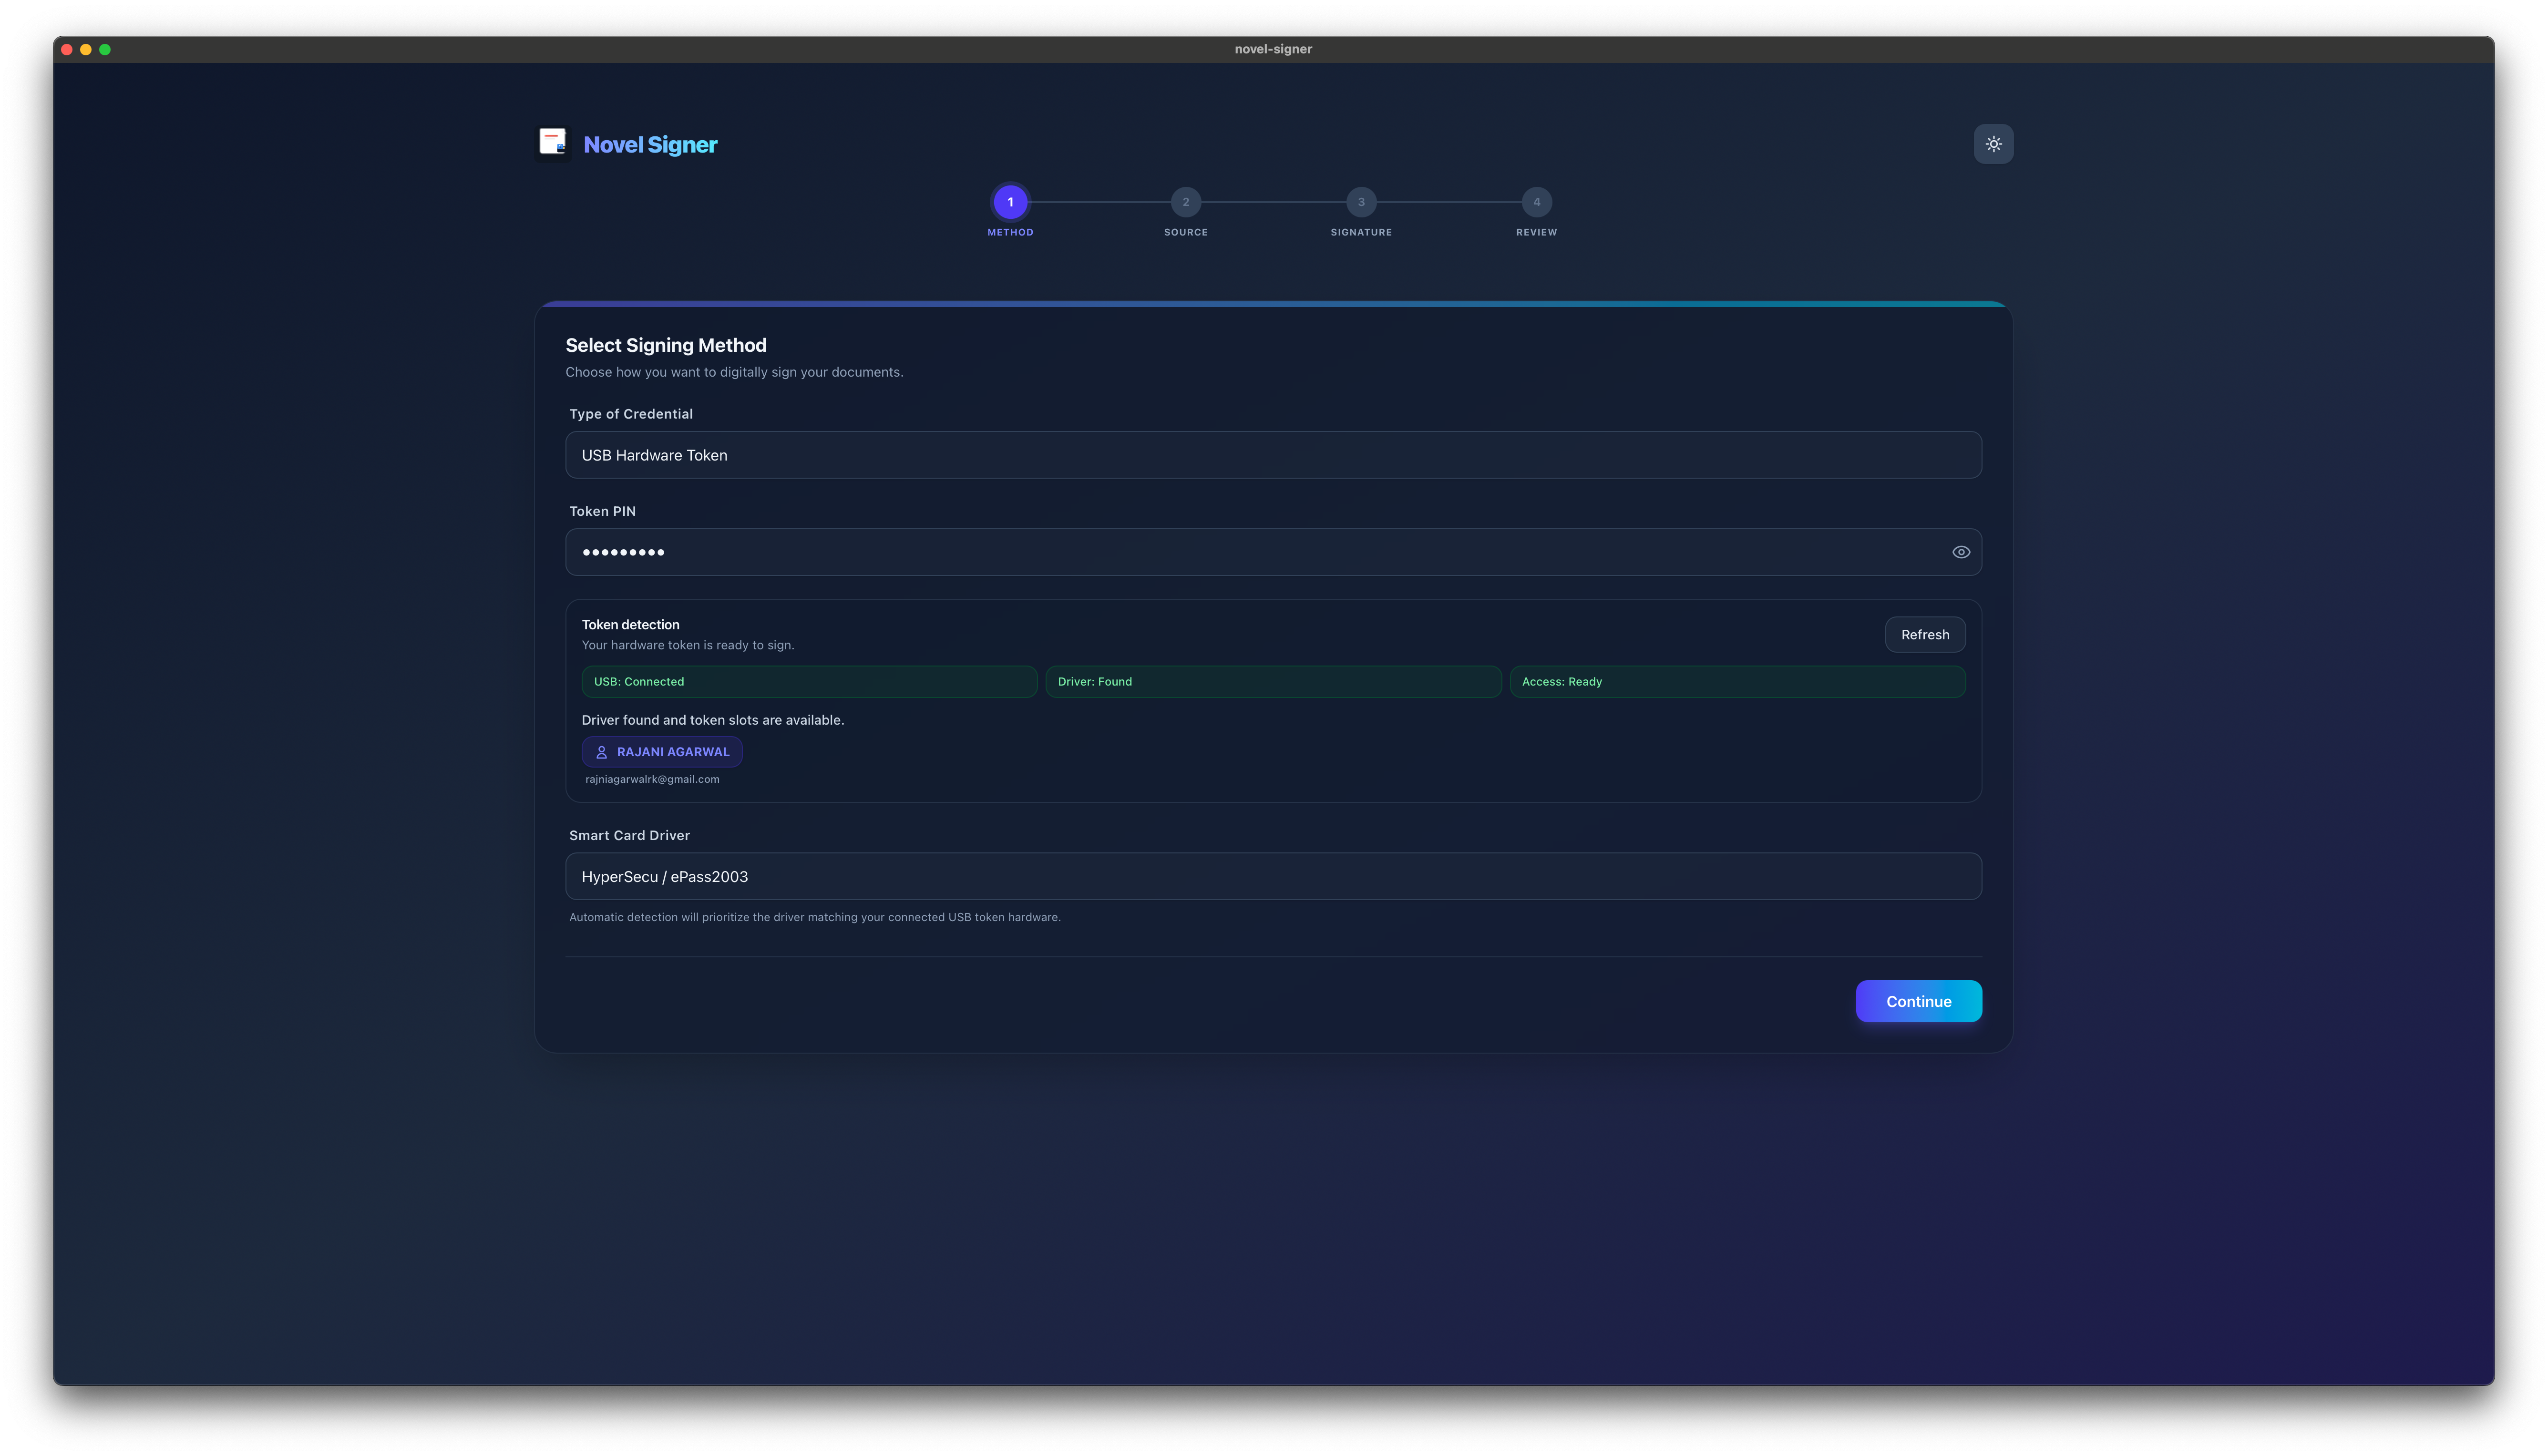The image size is (2548, 1456).
Task: Click the Continue button
Action: pyautogui.click(x=1918, y=1001)
